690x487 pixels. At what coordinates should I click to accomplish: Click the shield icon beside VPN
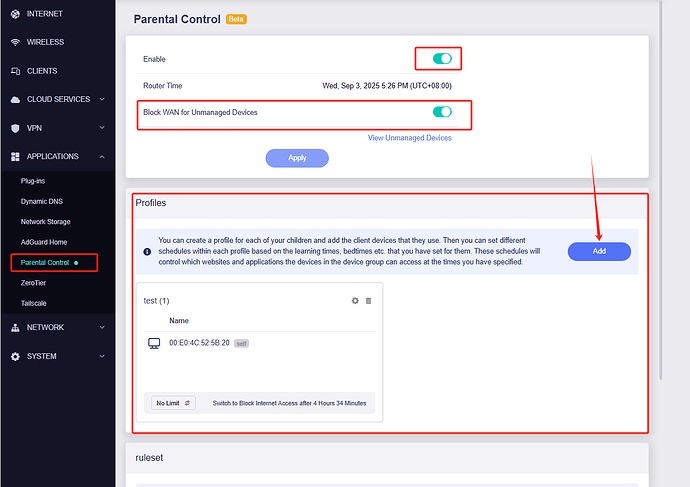point(15,128)
